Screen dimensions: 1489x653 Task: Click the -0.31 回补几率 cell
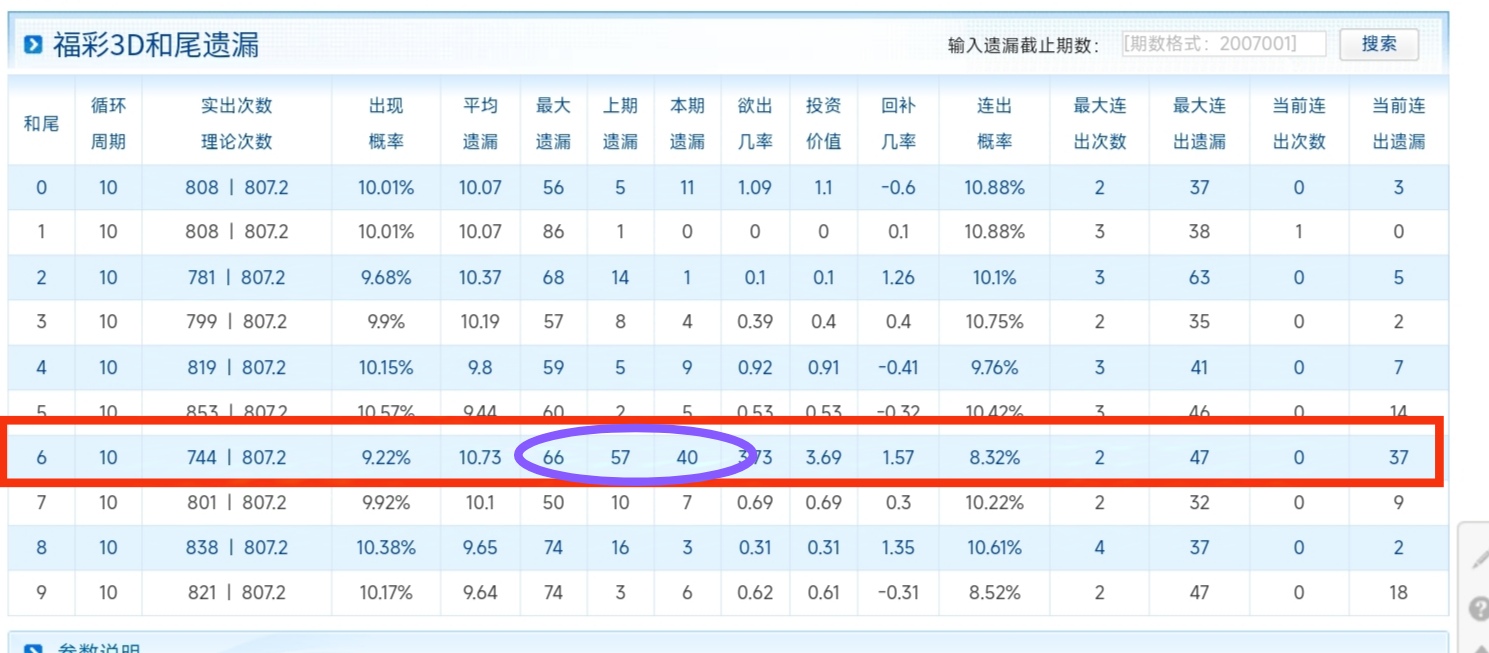tap(898, 592)
